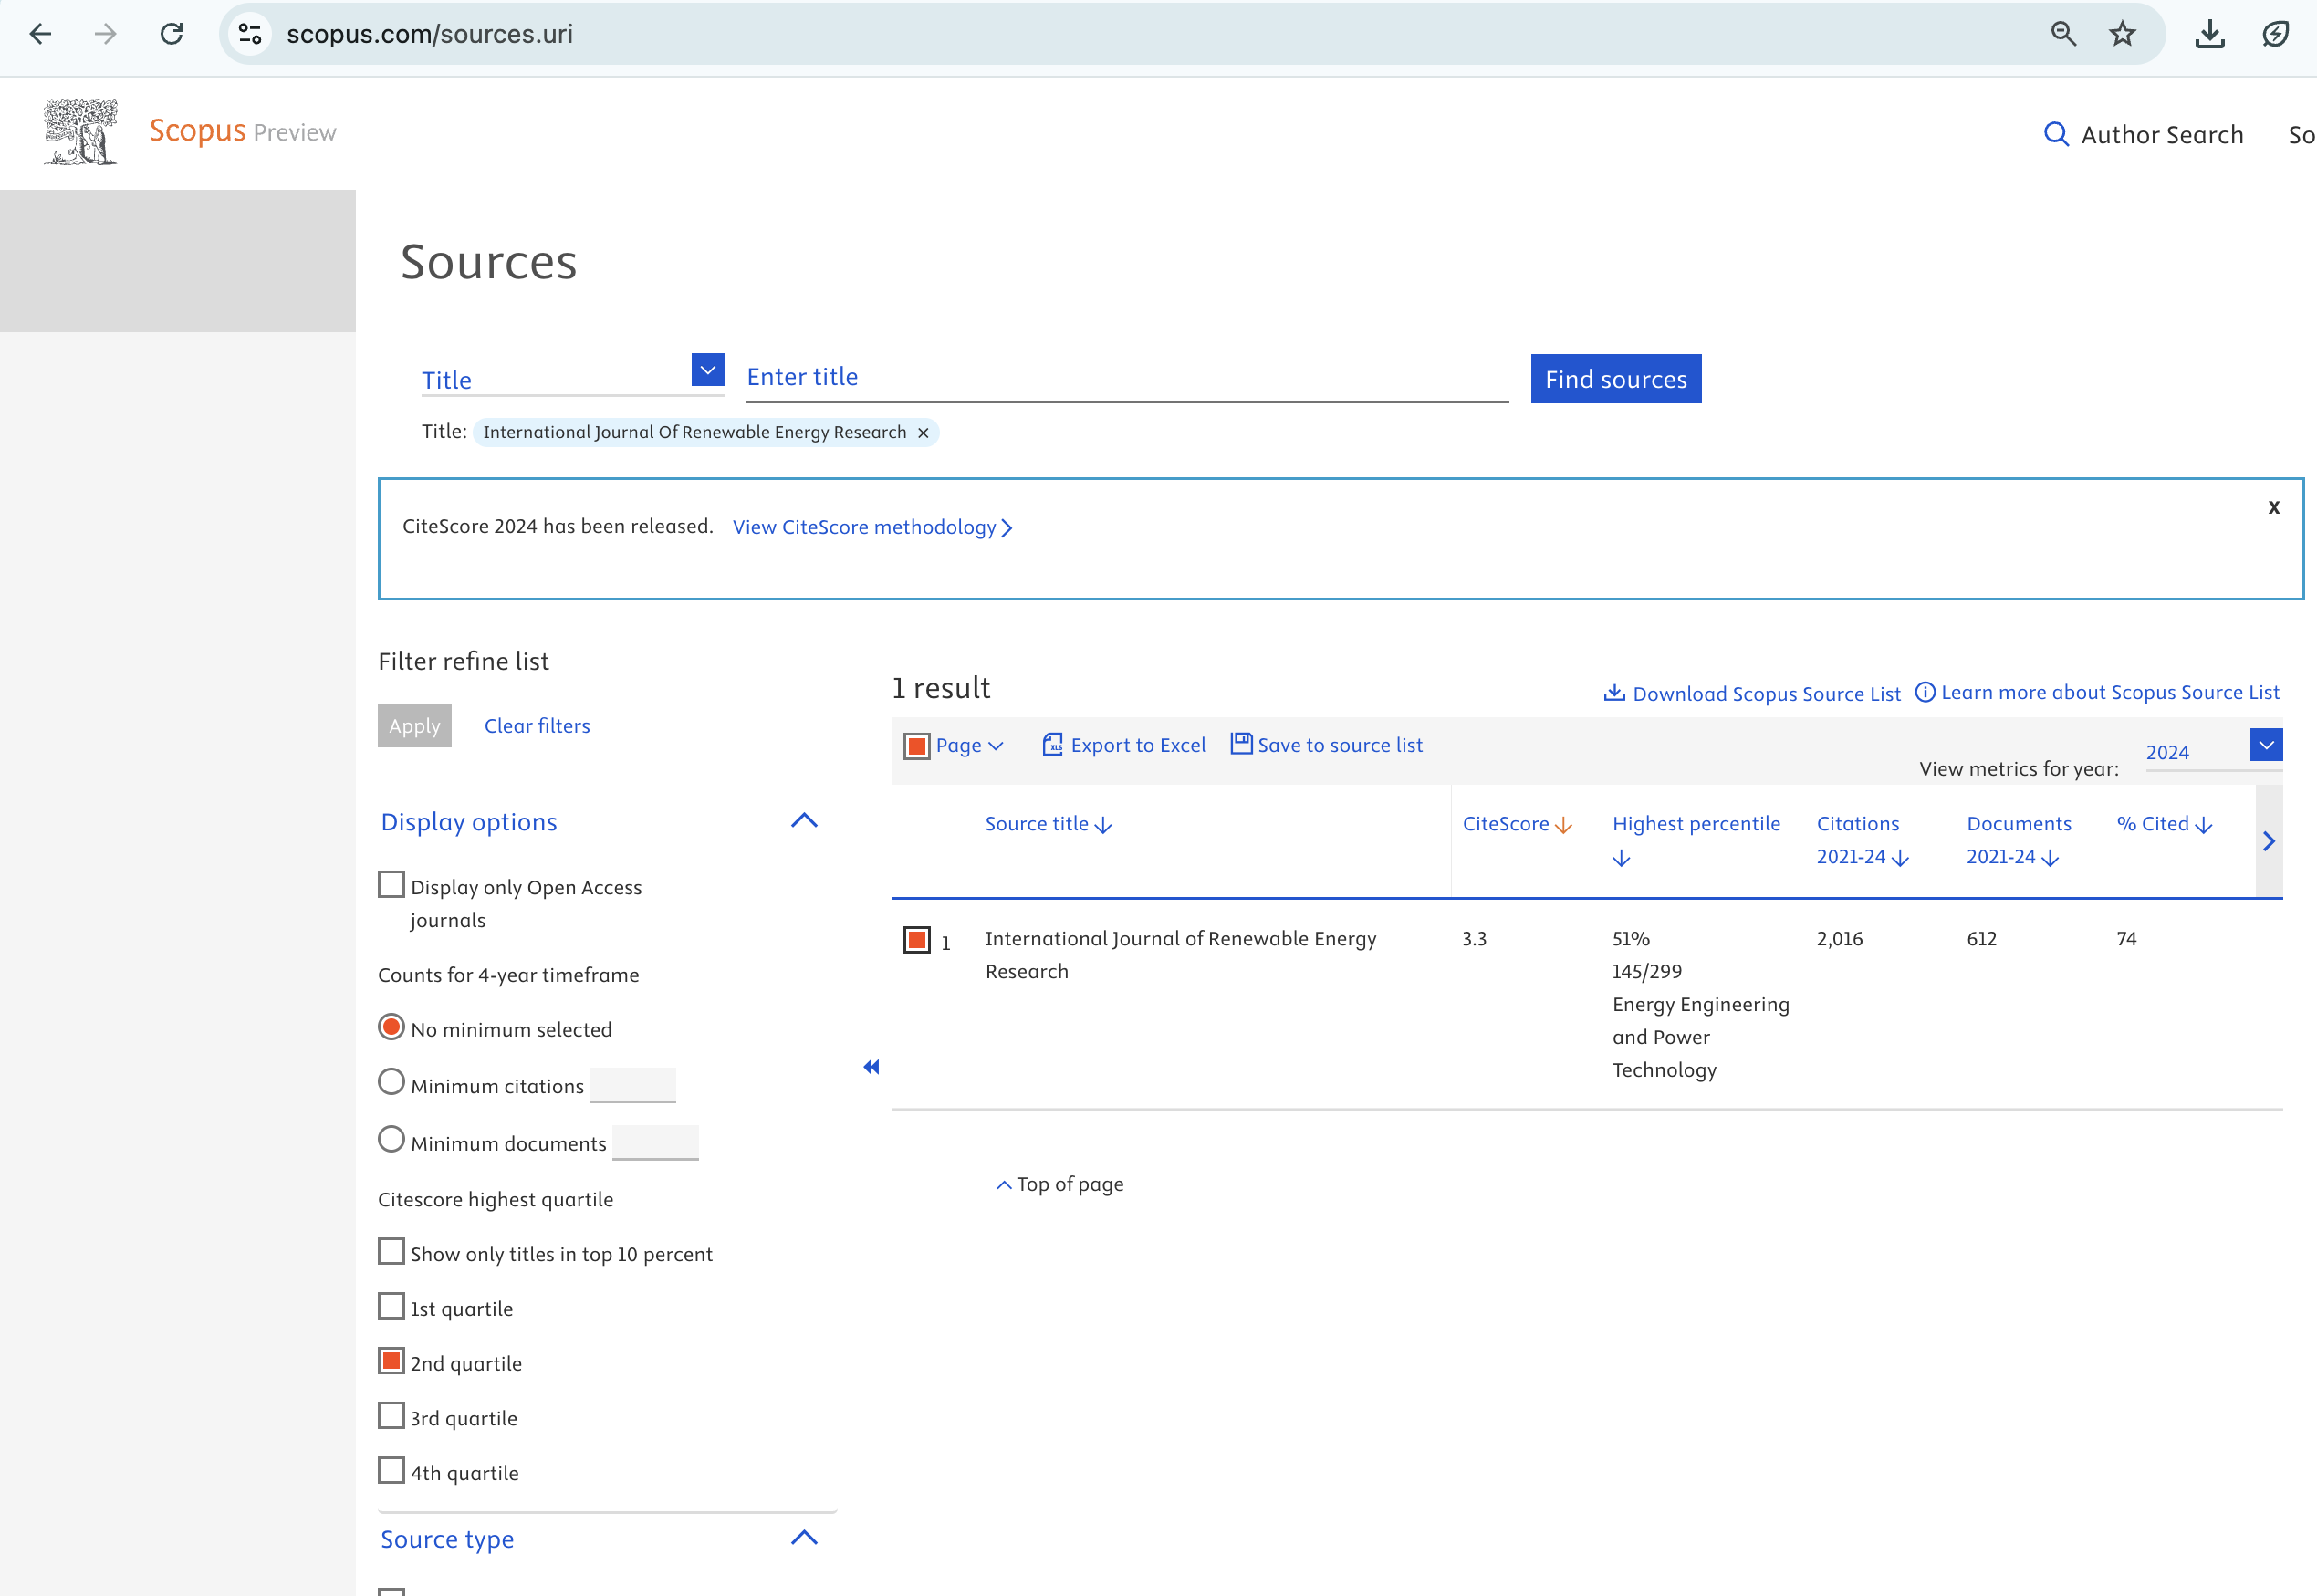Click Download Scopus Source List link
2317x1596 pixels.
click(x=1766, y=694)
